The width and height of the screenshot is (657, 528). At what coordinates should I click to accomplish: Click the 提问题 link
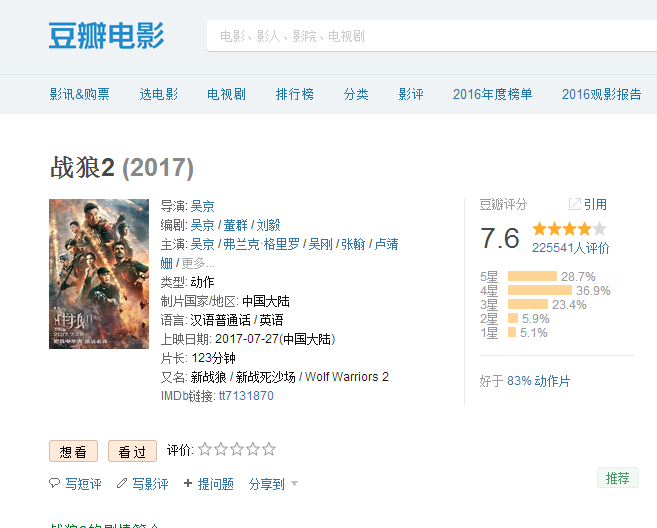pos(216,484)
